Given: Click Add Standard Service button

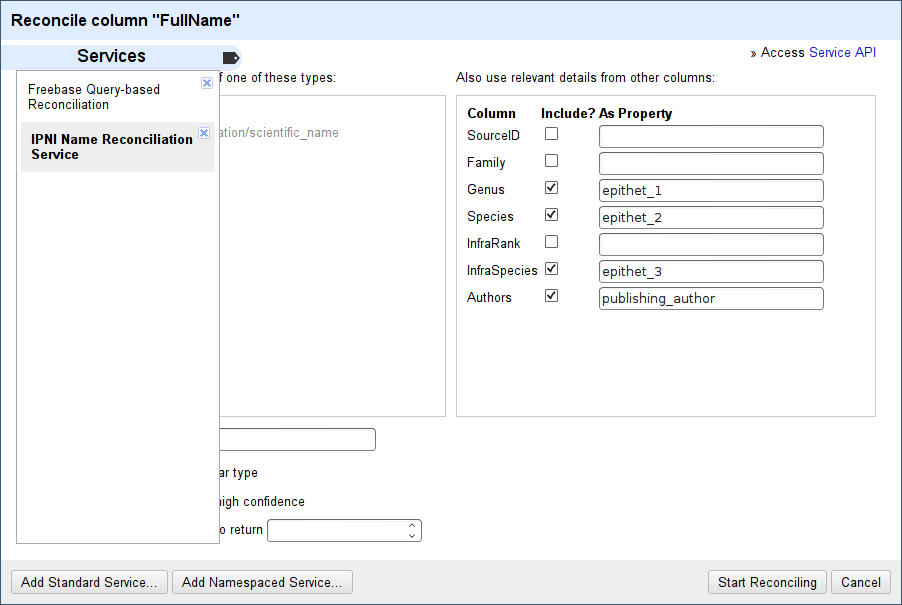Looking at the screenshot, I should [89, 582].
